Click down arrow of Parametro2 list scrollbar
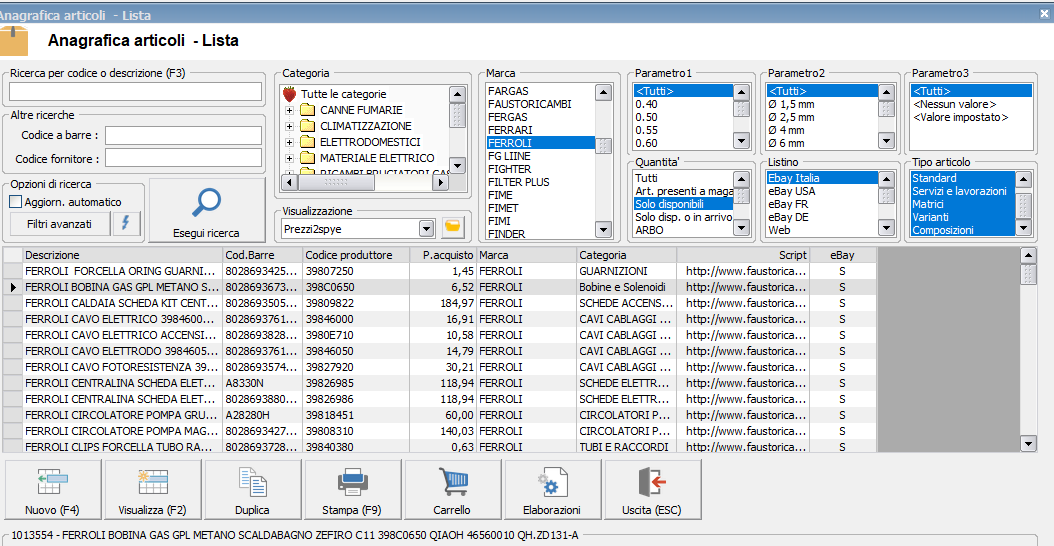The width and height of the screenshot is (1054, 546). tap(887, 141)
